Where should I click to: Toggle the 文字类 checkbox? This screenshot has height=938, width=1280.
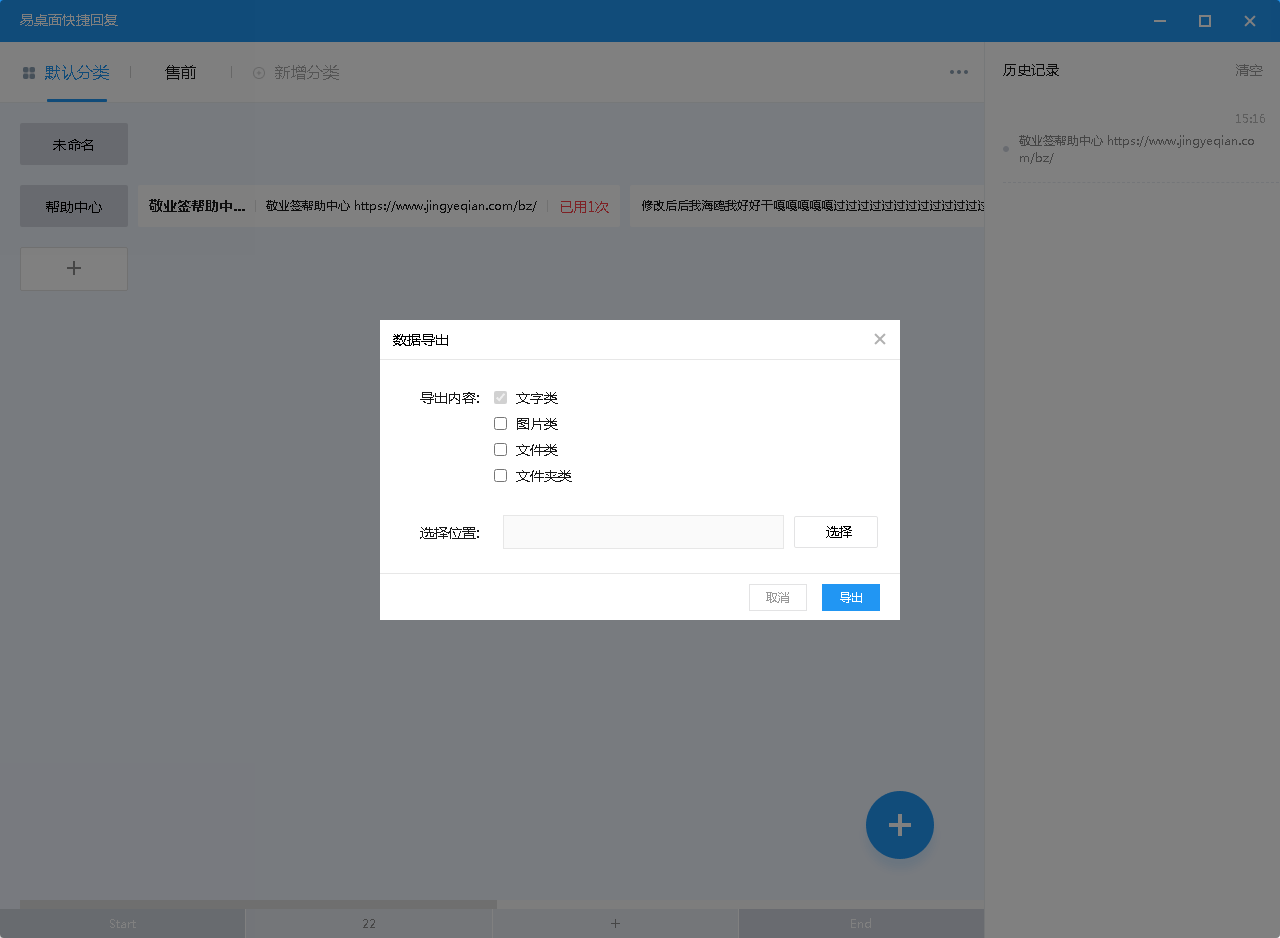point(501,397)
